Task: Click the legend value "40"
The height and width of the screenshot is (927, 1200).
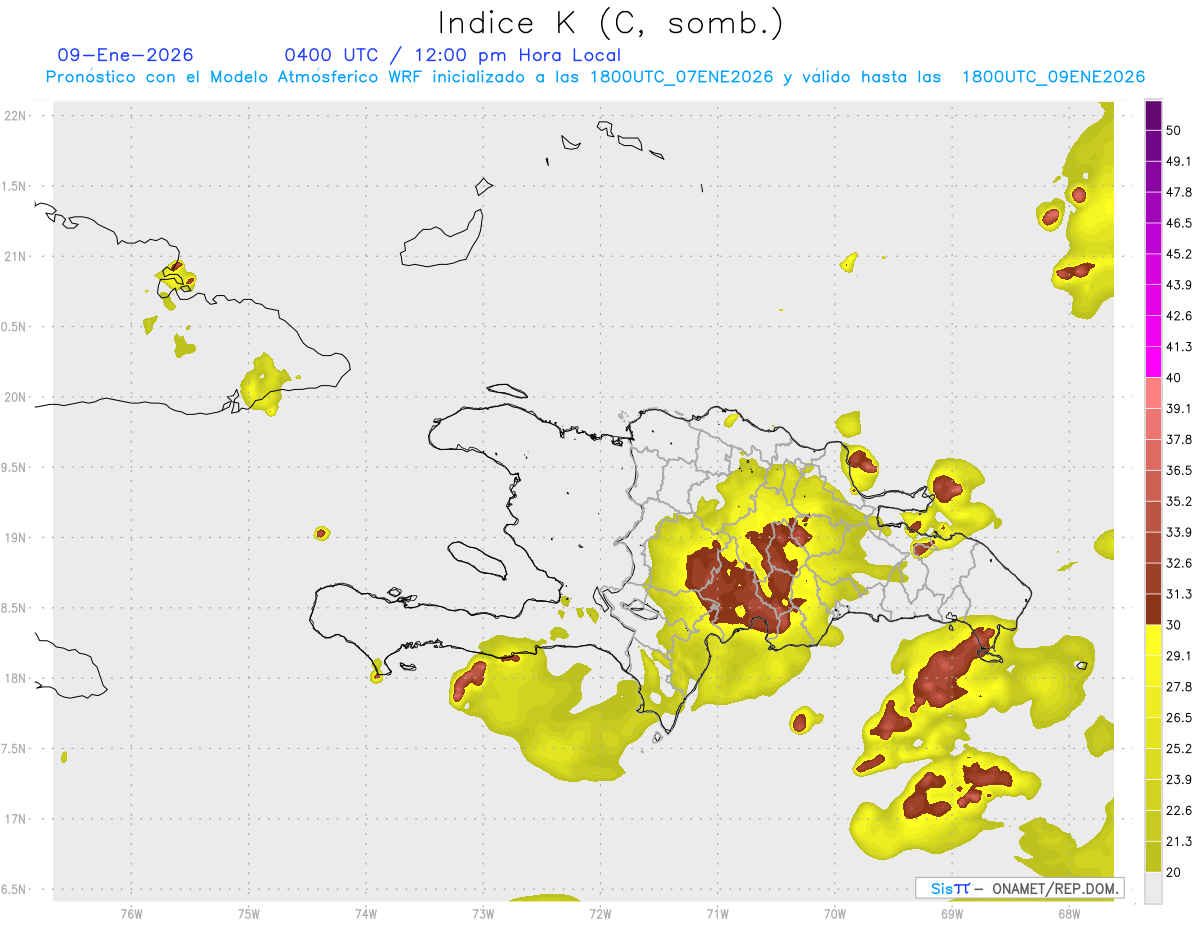Action: pos(1175,378)
